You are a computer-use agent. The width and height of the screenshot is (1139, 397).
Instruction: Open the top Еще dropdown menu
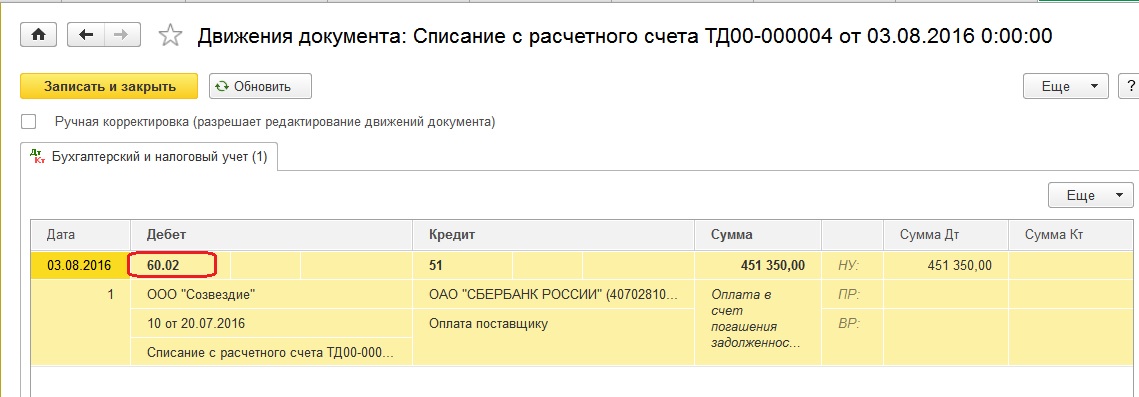[x=1066, y=86]
